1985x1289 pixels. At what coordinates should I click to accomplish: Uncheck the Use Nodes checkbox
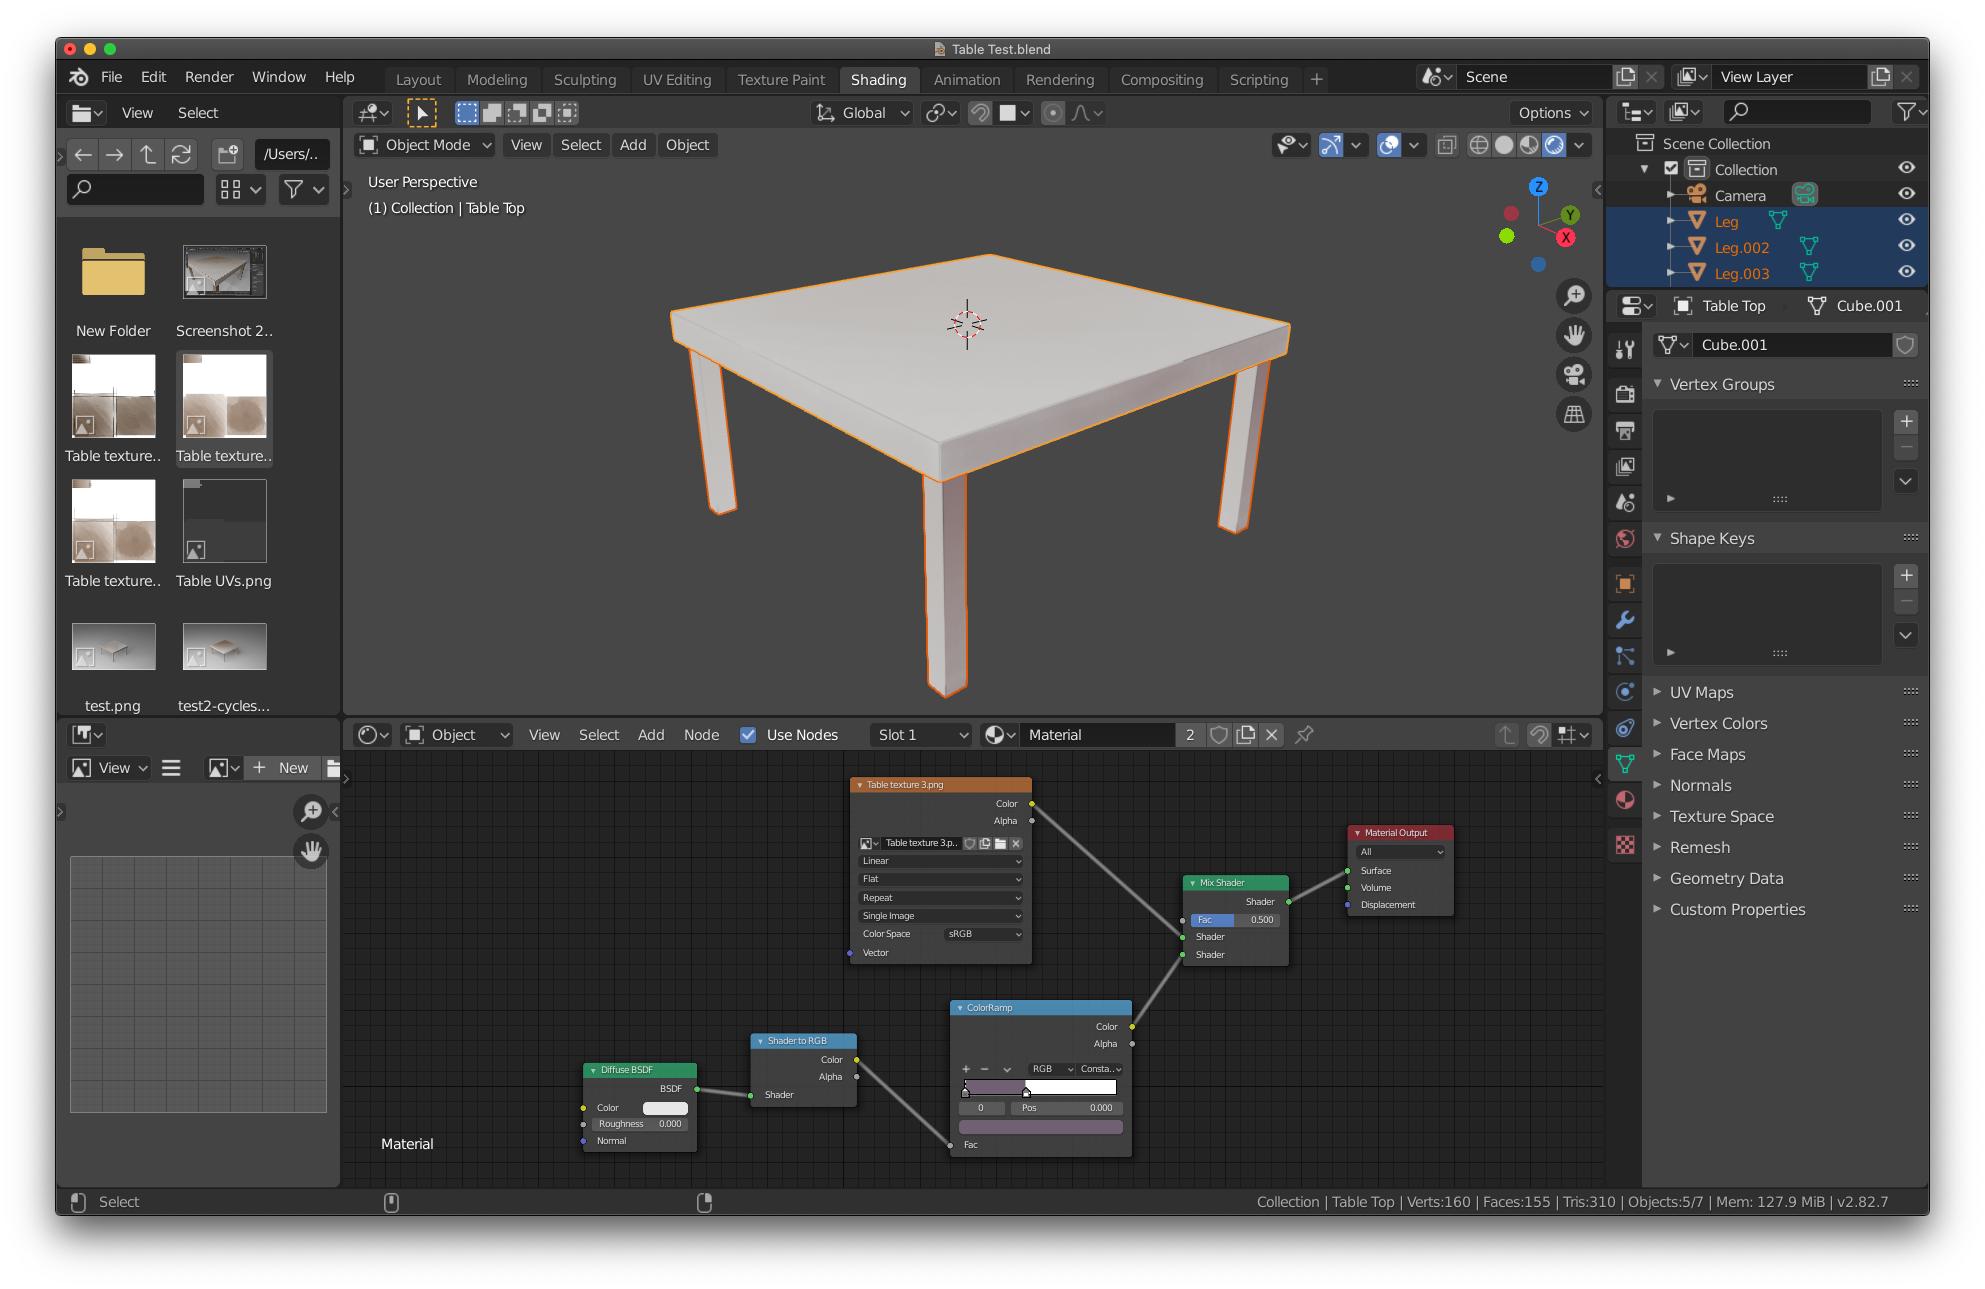tap(748, 735)
